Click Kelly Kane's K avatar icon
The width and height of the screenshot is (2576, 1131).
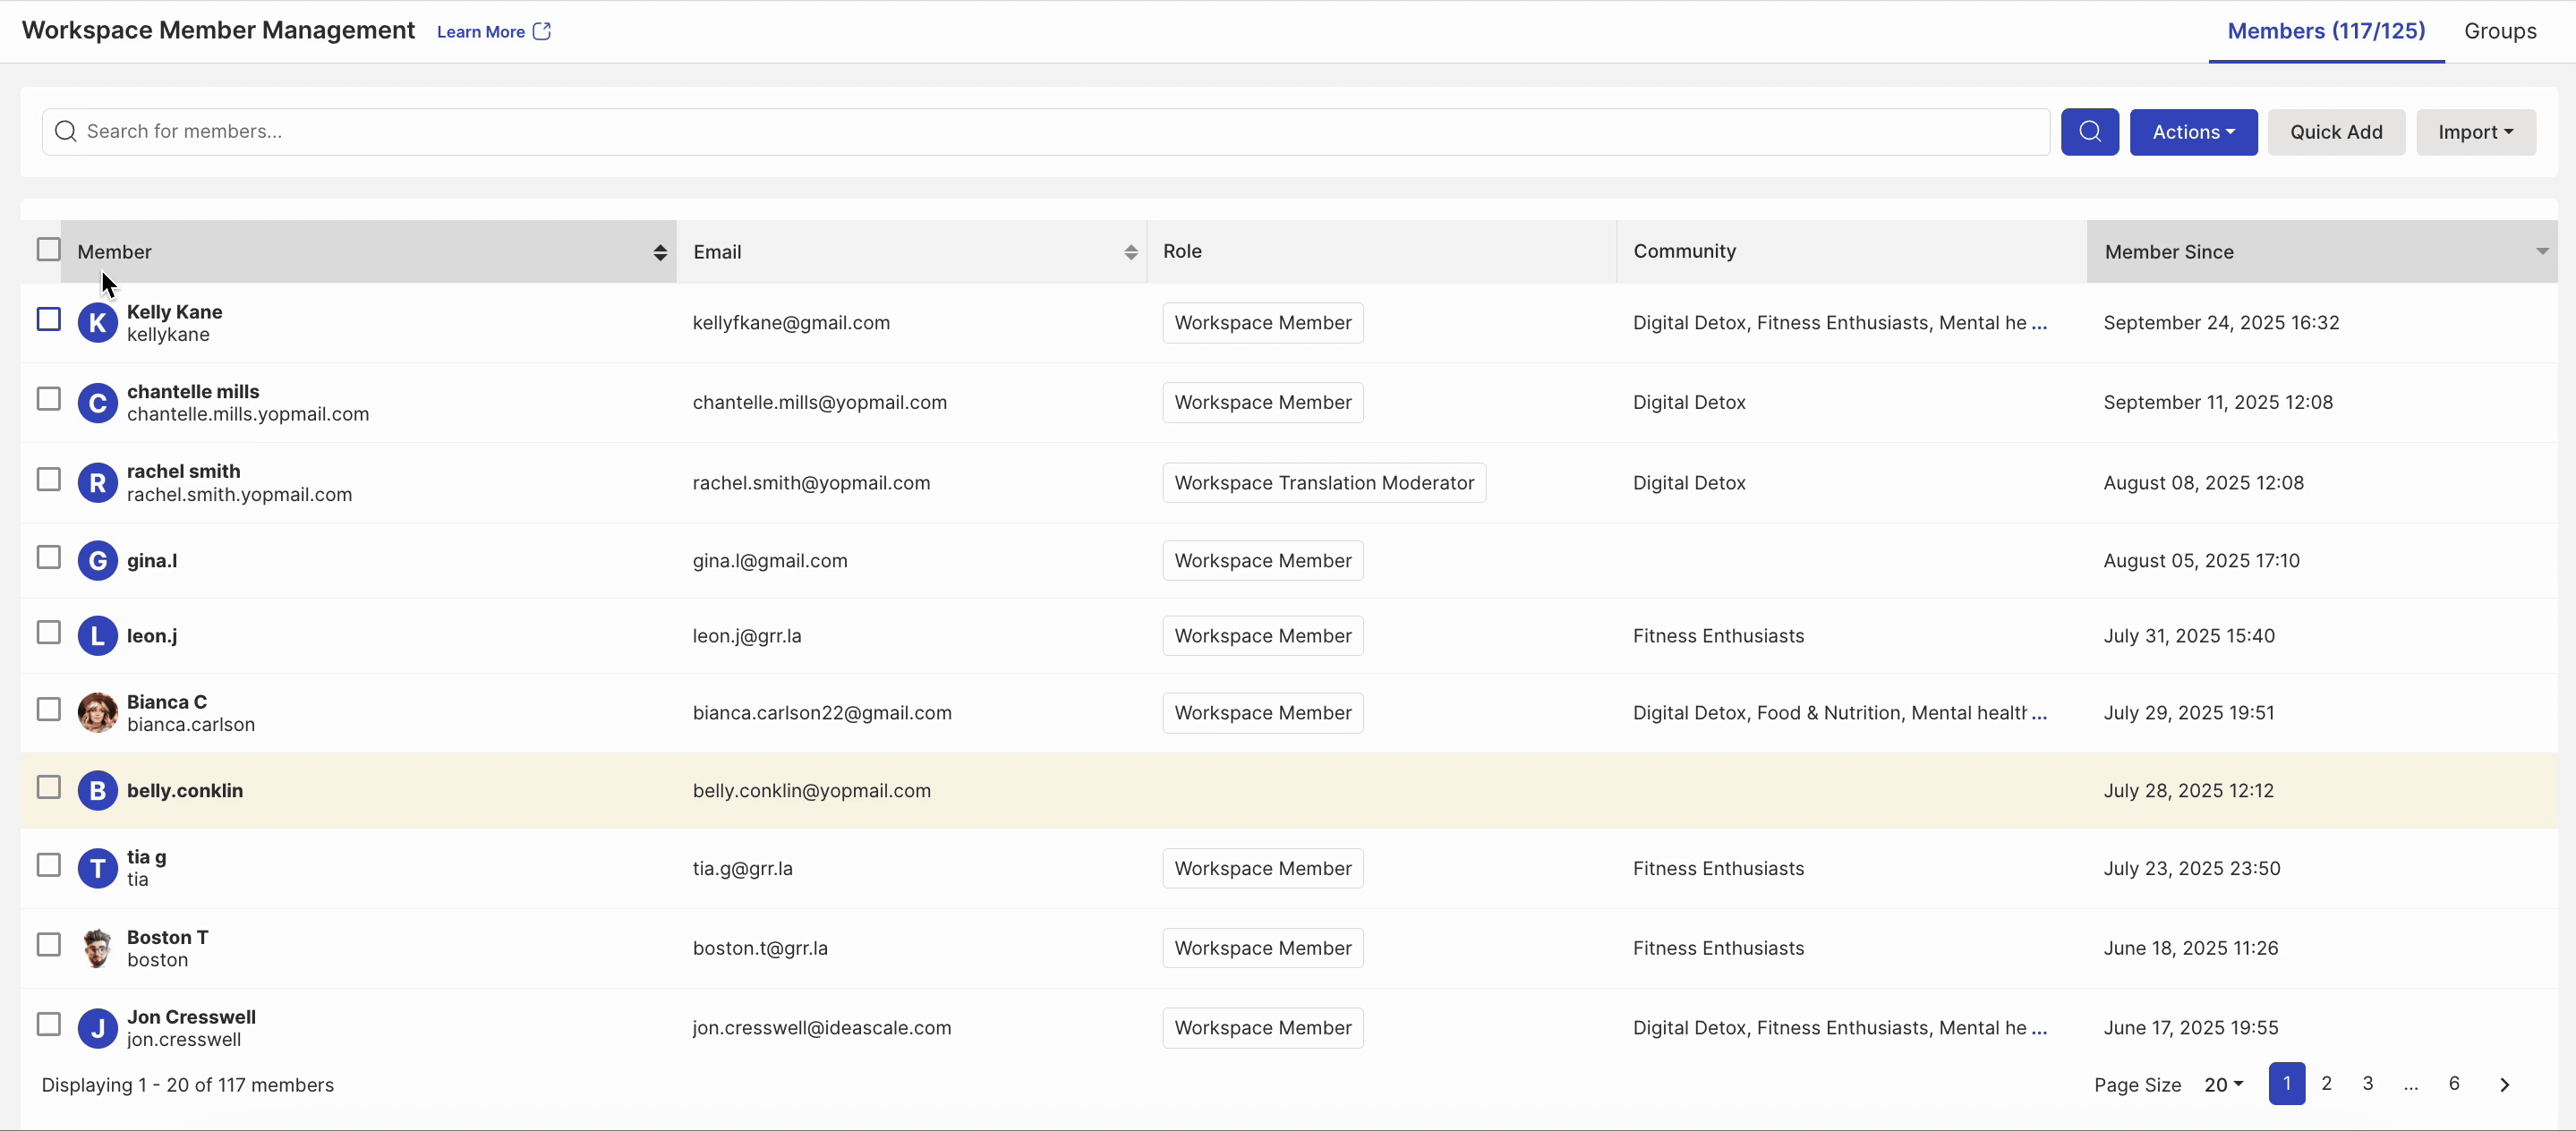[x=97, y=323]
